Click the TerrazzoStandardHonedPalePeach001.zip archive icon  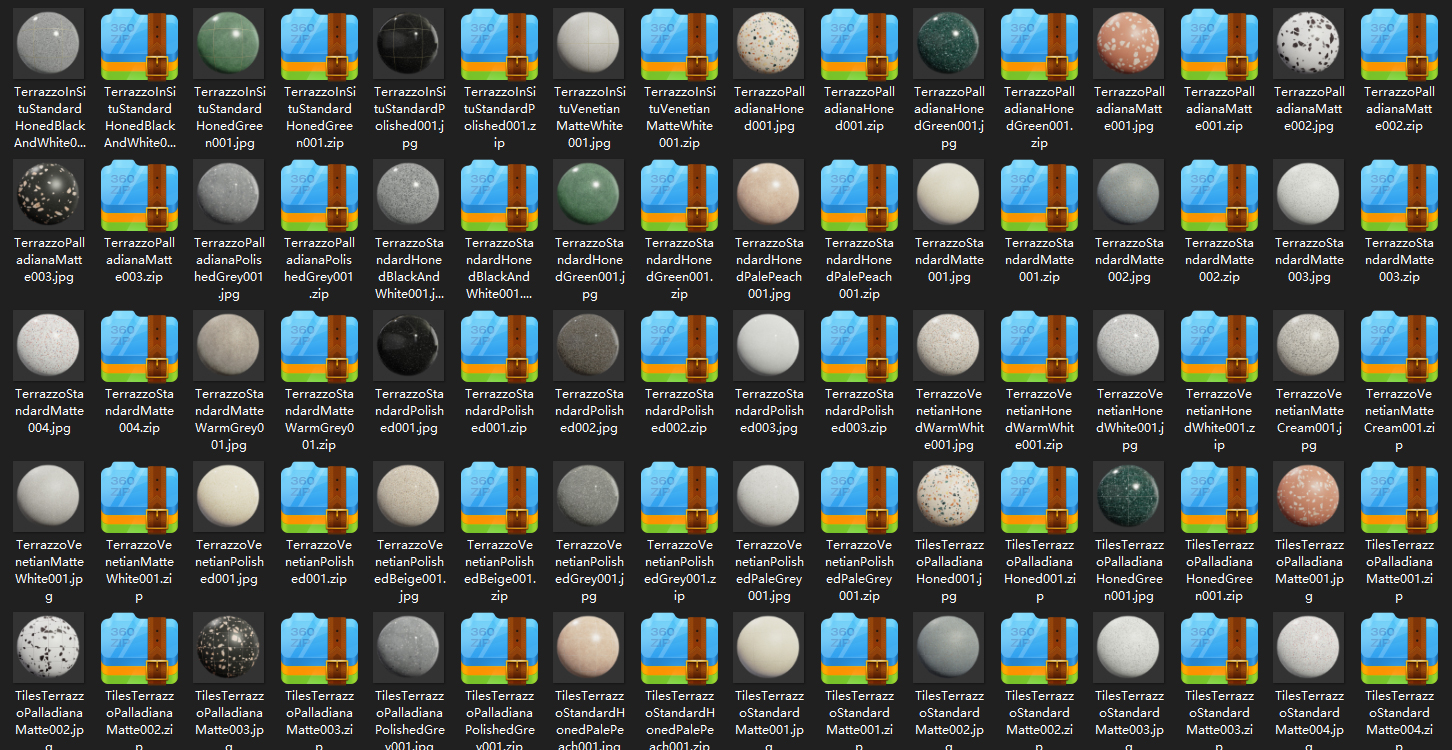click(x=860, y=196)
